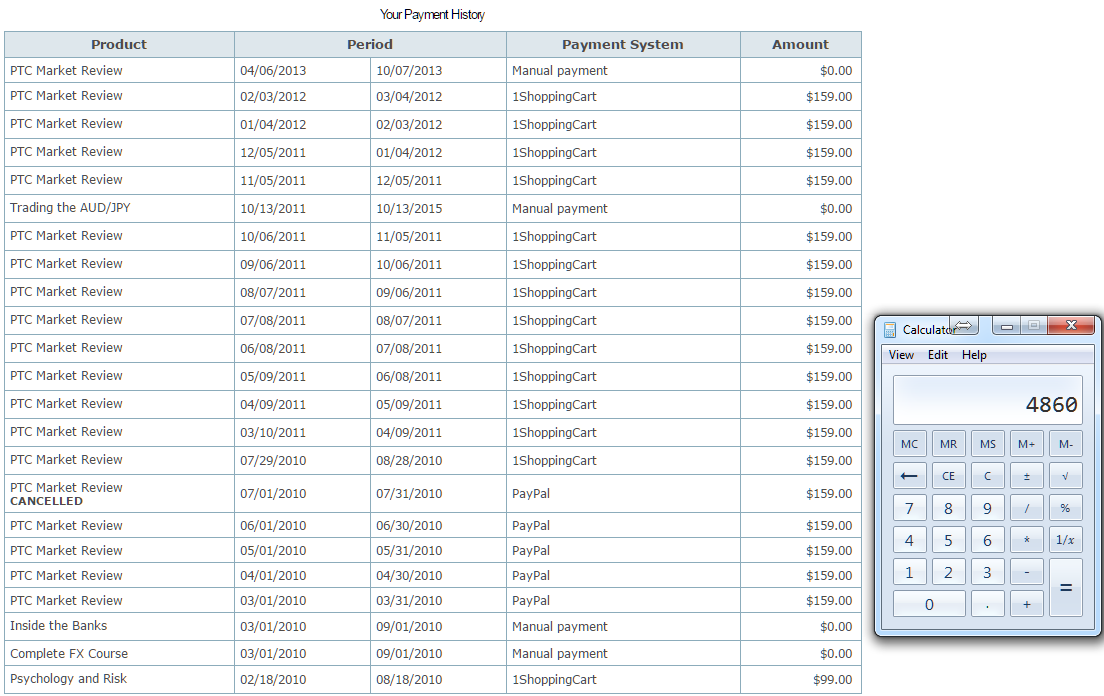Click the divide key
This screenshot has height=696, width=1104.
(1027, 508)
